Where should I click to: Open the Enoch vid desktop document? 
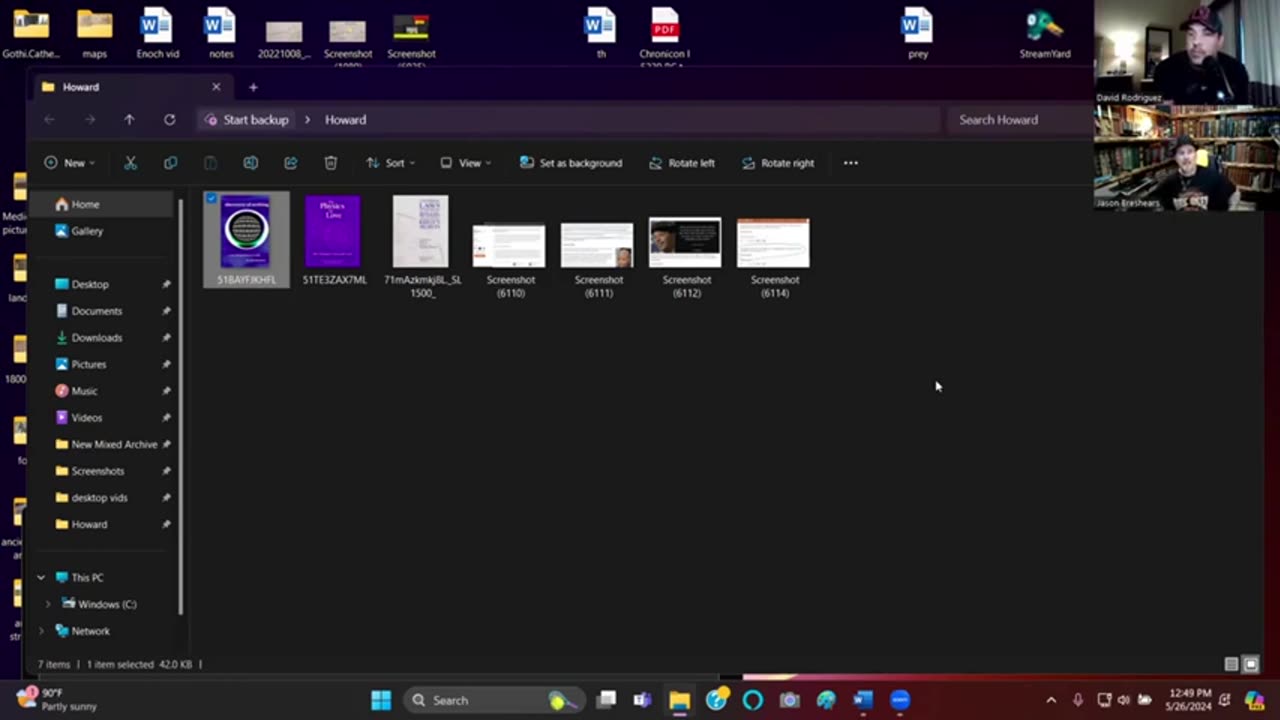pos(158,34)
